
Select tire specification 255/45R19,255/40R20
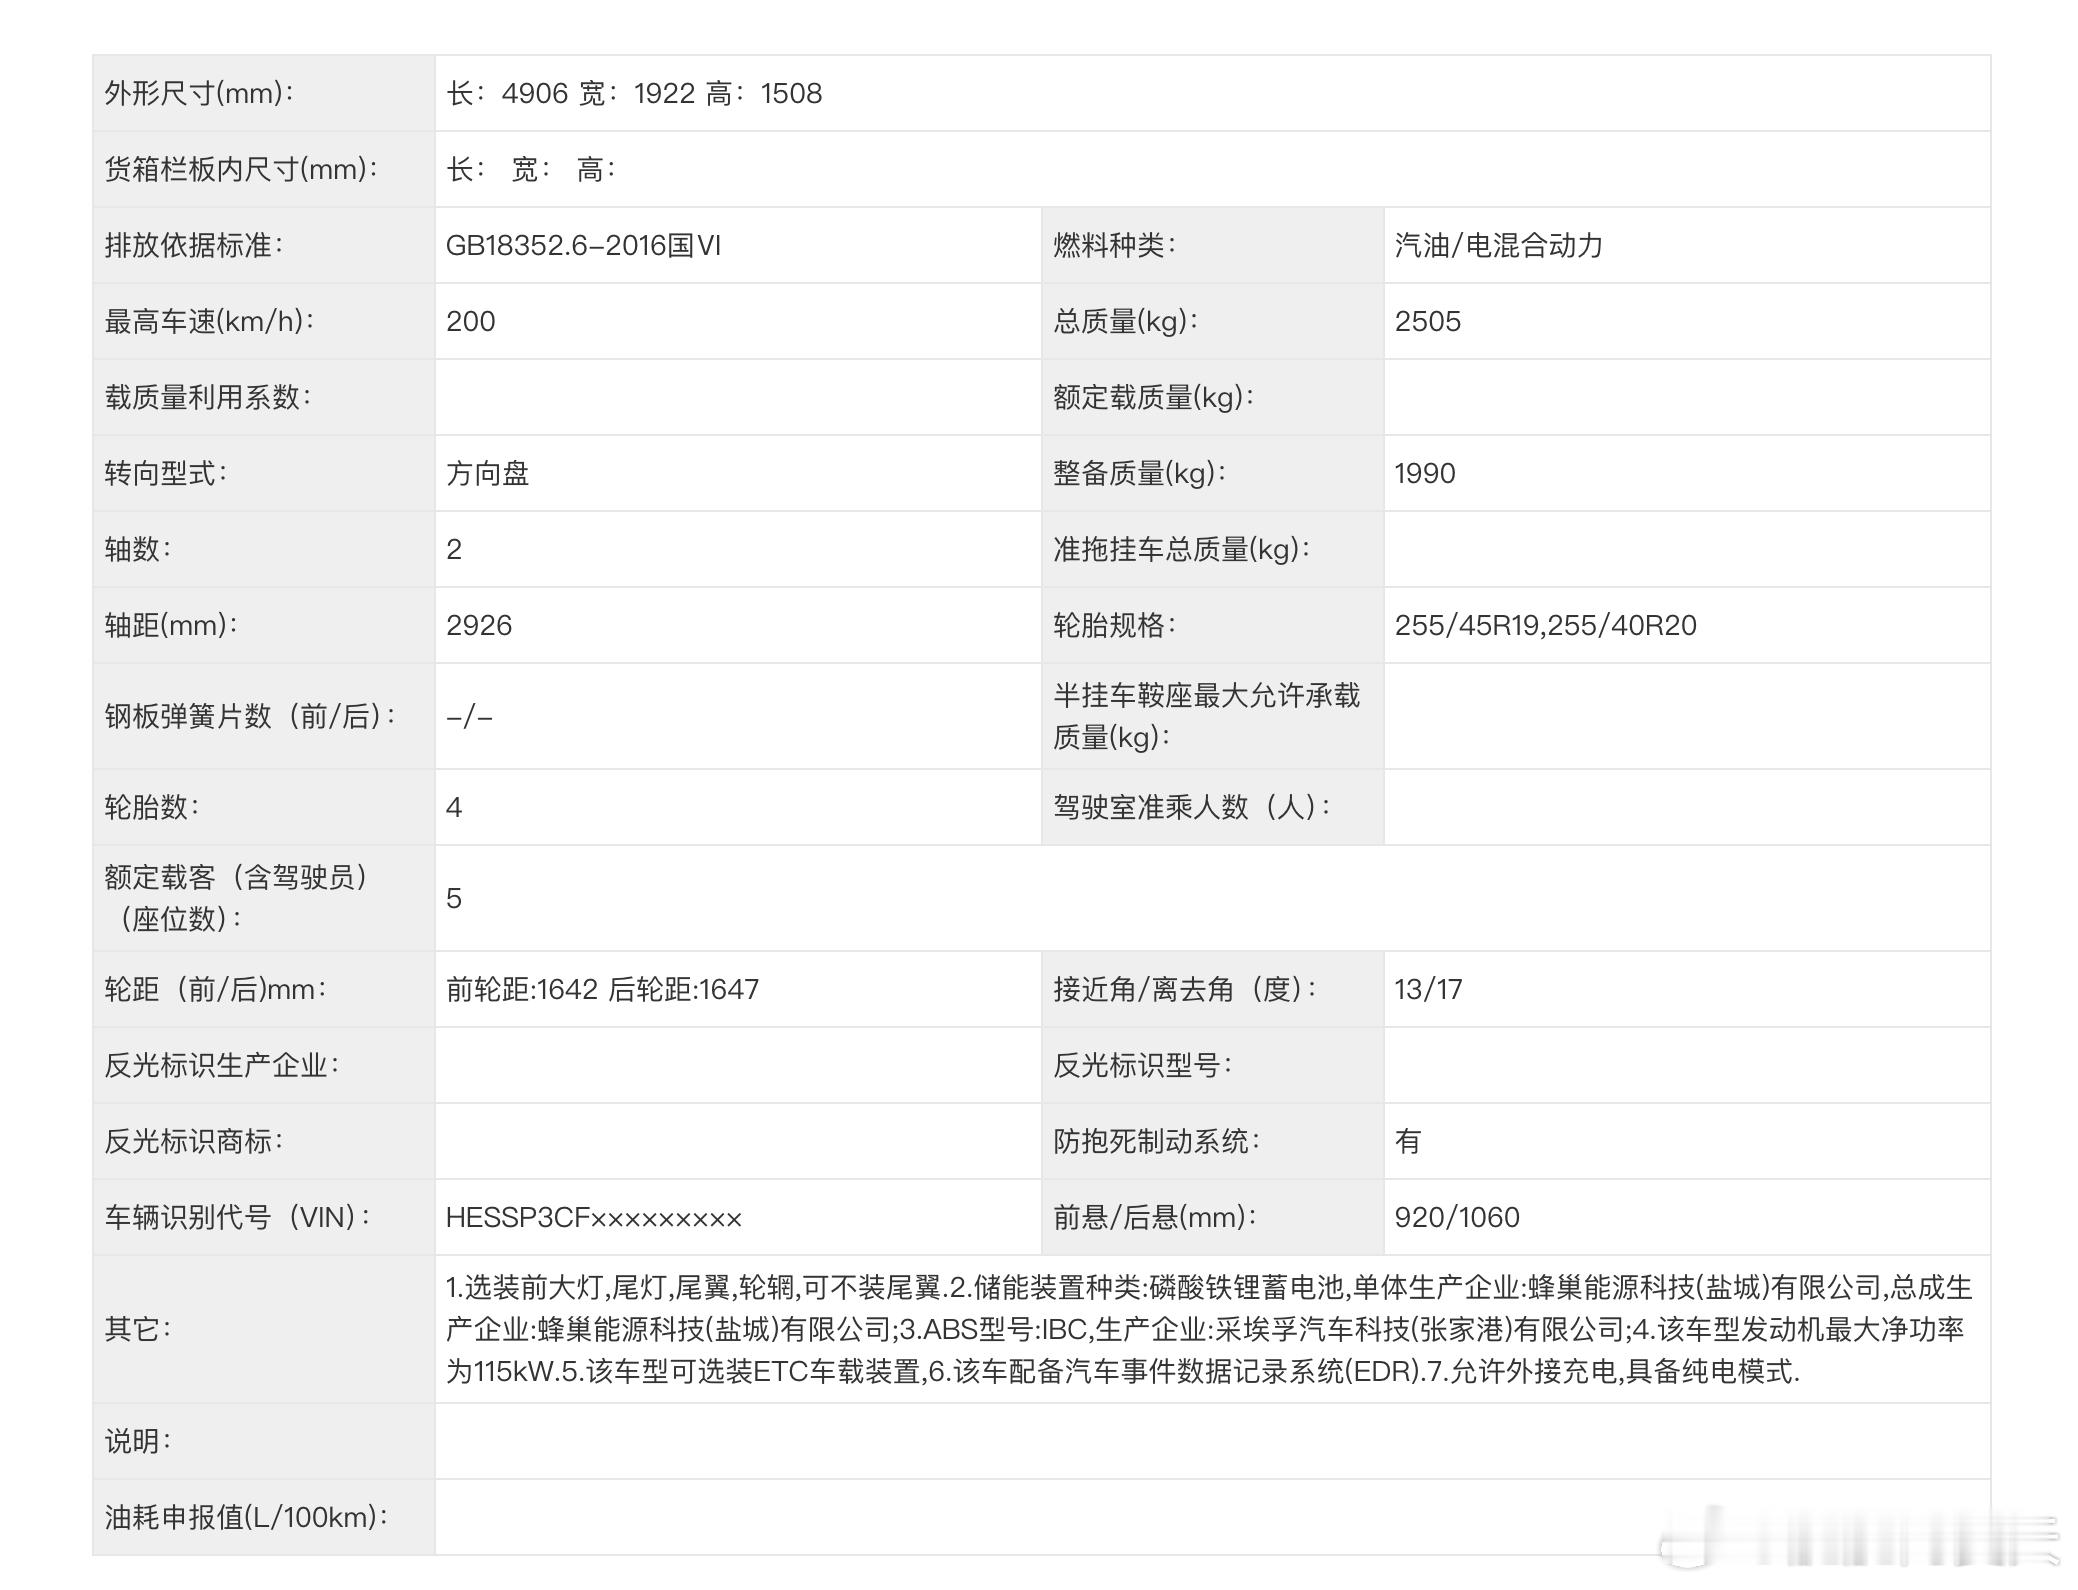(1545, 626)
